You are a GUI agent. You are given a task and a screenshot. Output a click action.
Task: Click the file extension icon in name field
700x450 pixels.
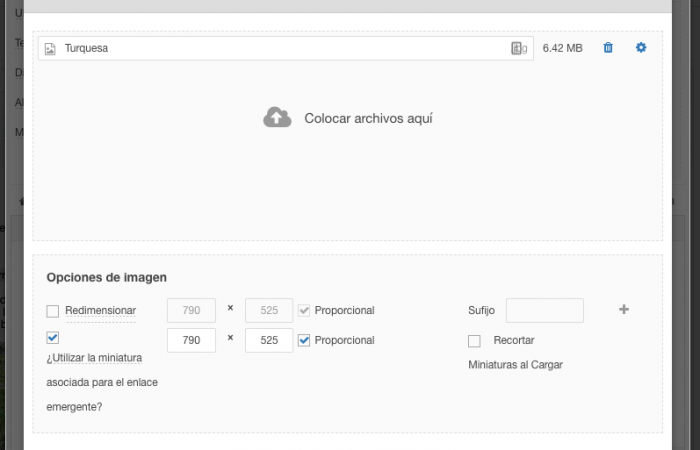click(x=519, y=48)
